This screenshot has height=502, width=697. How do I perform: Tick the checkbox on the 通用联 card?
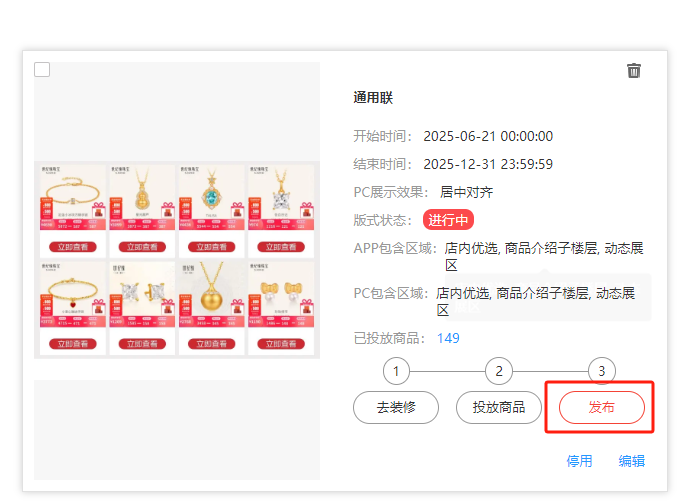42,70
